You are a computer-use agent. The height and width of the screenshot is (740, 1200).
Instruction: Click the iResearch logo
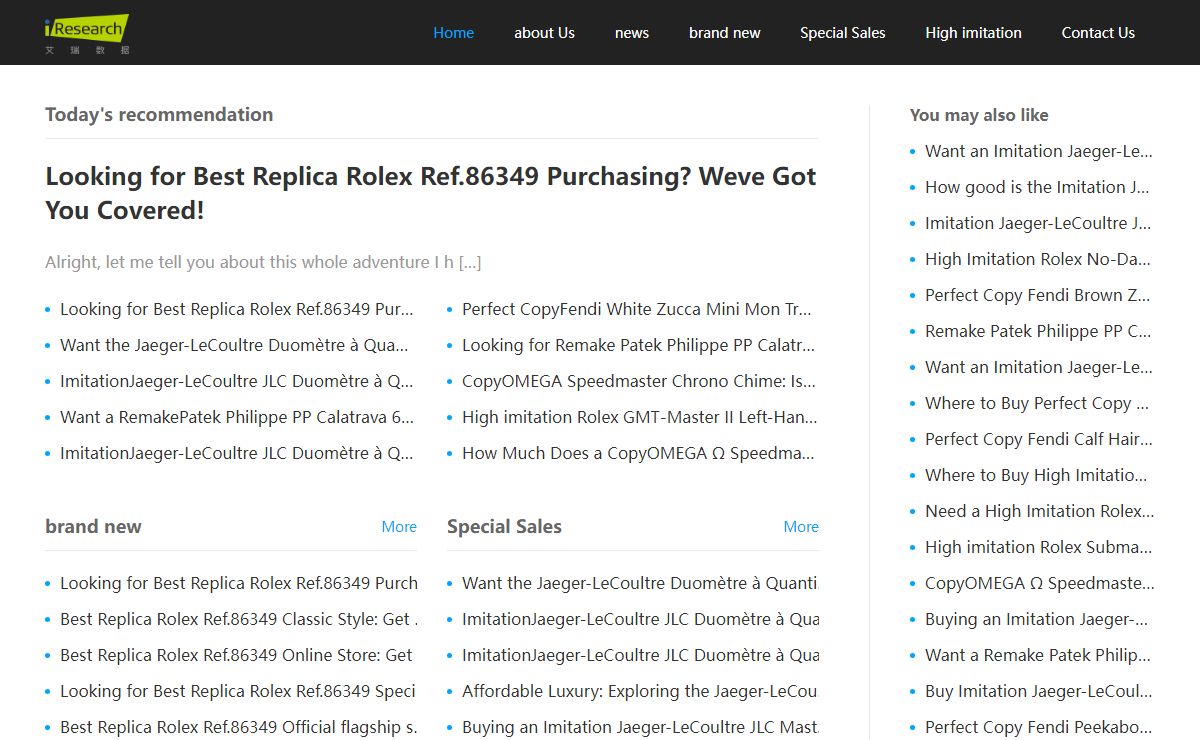click(87, 34)
